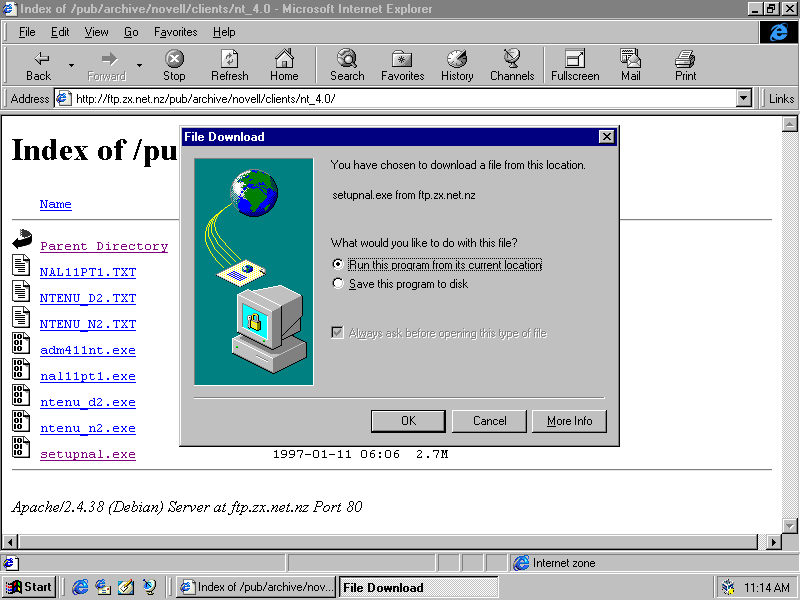Show the History bar
Screen dimensions: 800x600
pyautogui.click(x=457, y=65)
